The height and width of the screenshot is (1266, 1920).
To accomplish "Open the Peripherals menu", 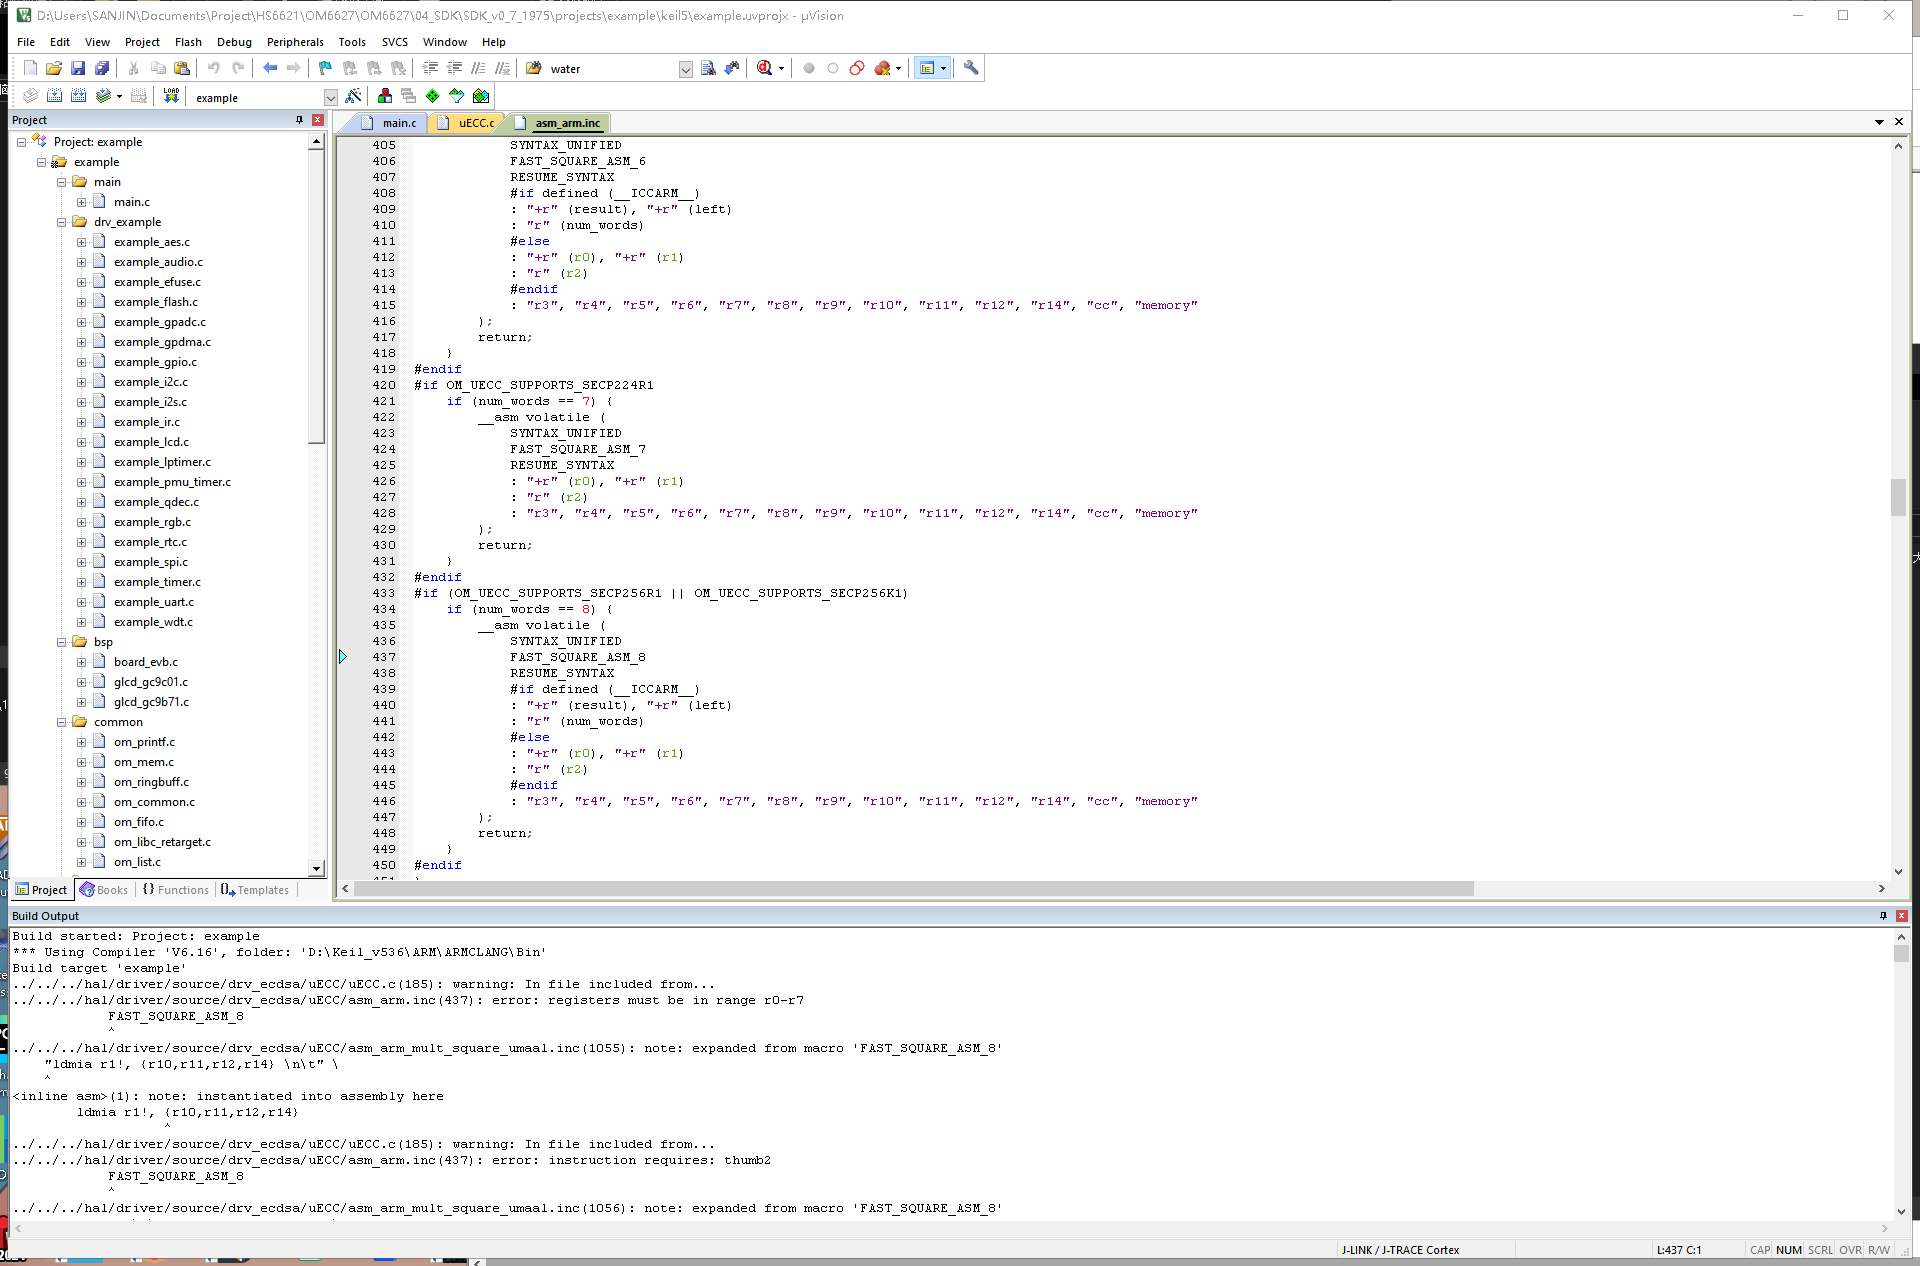I will pos(295,42).
